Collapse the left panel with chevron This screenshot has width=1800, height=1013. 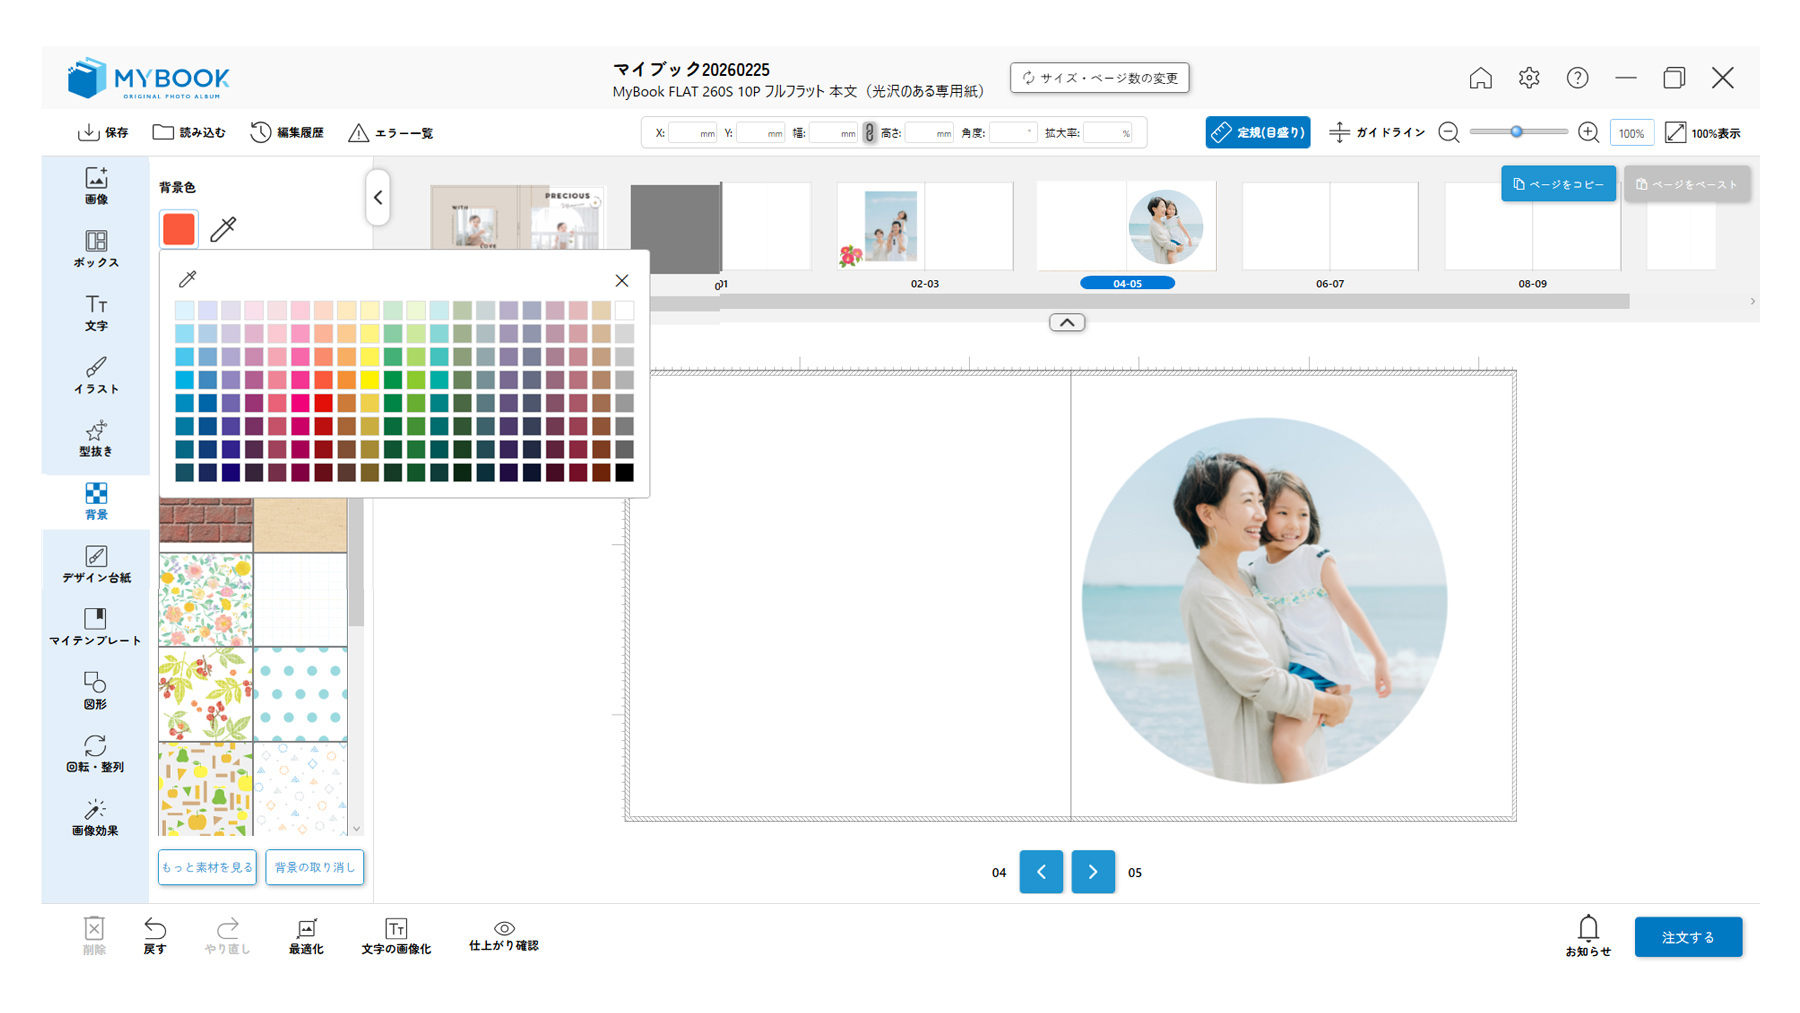[x=378, y=197]
